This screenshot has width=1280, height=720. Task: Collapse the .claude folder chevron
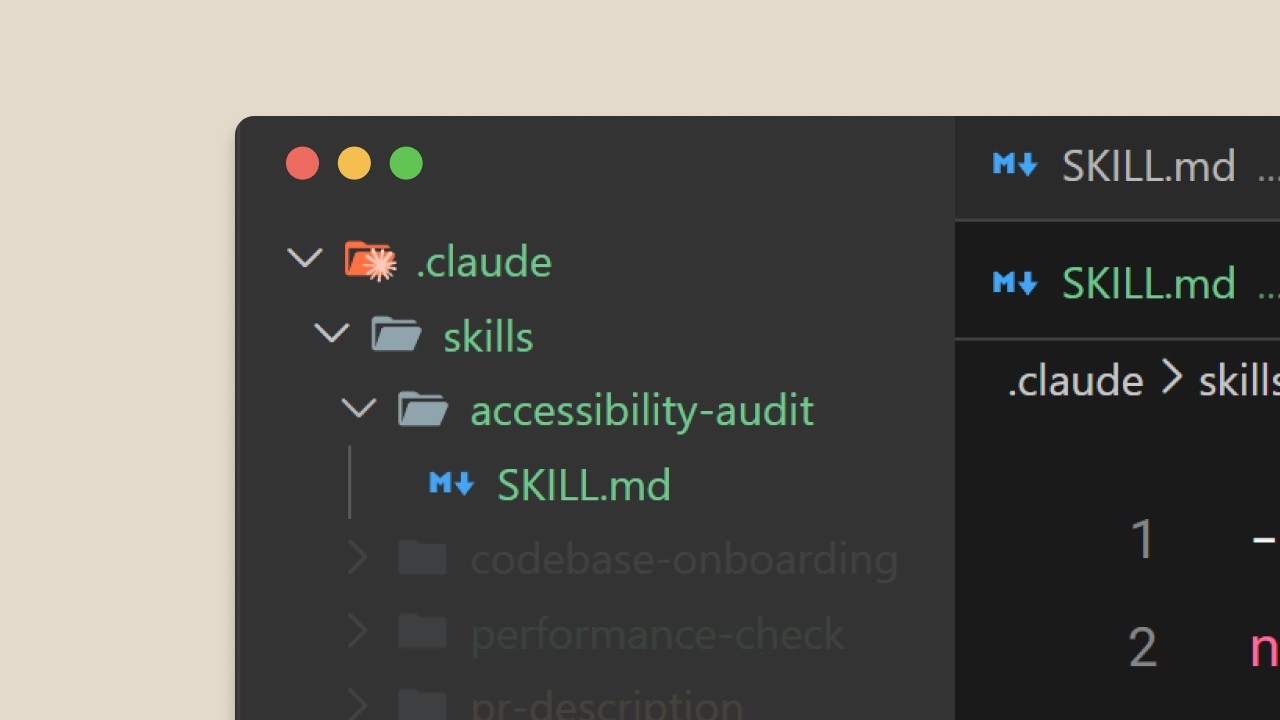click(304, 259)
